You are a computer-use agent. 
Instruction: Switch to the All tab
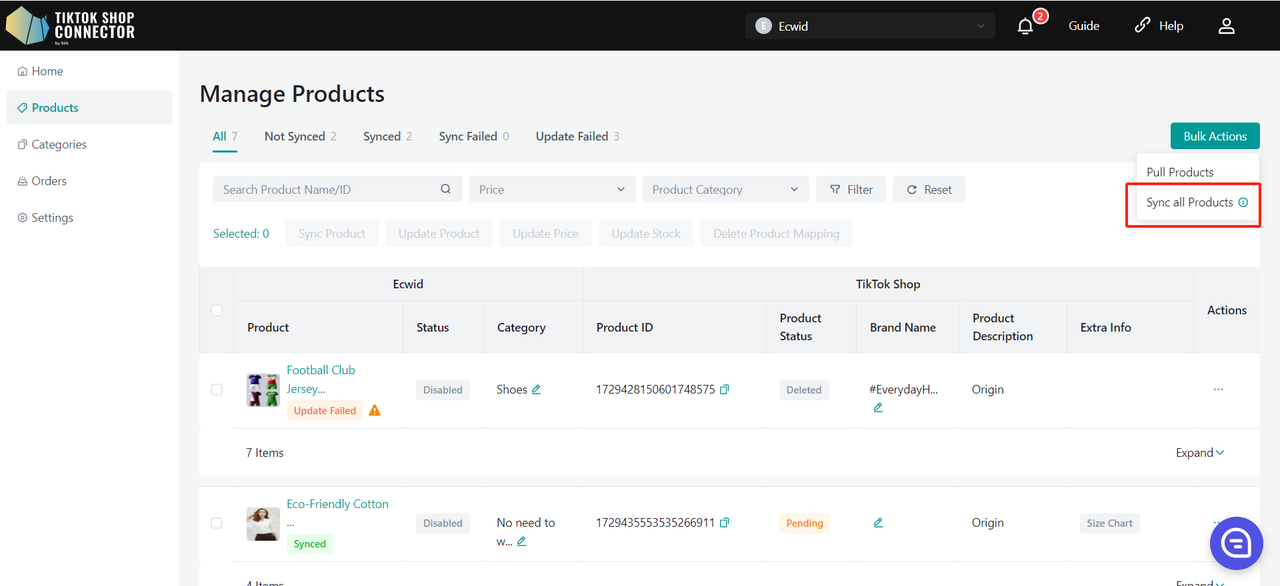point(225,136)
